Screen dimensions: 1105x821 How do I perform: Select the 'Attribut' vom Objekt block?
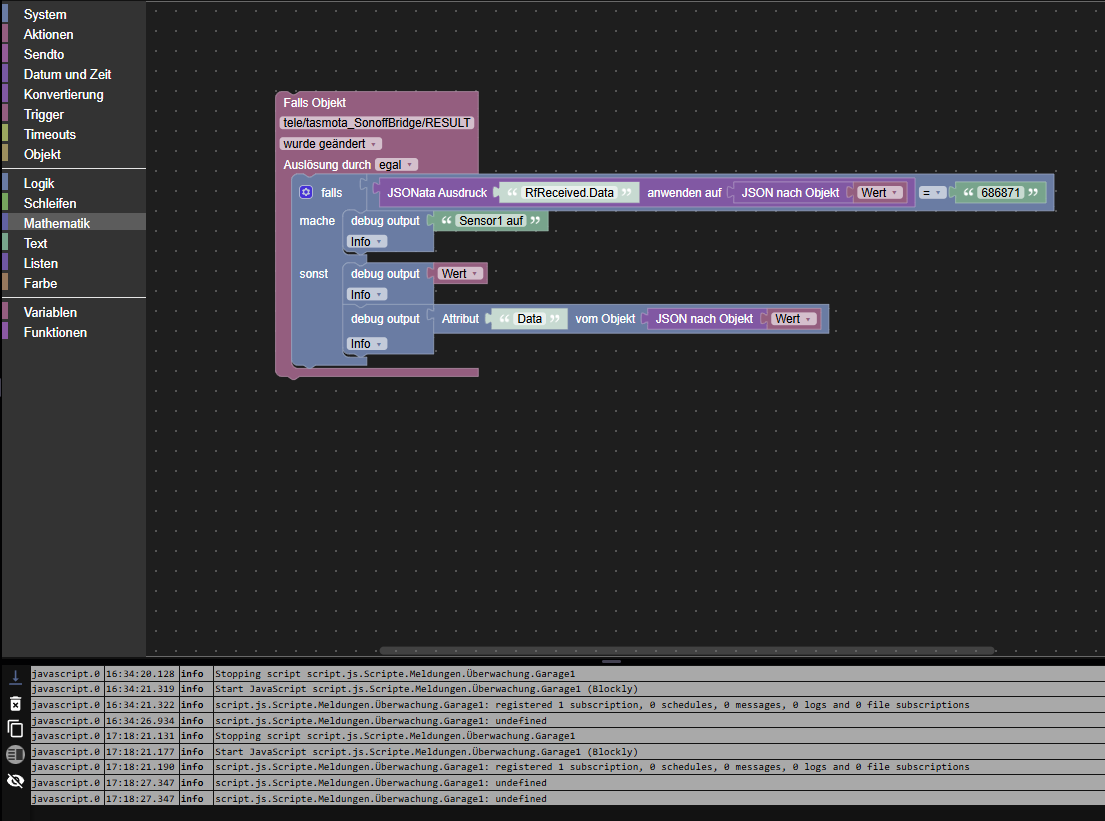[x=460, y=319]
